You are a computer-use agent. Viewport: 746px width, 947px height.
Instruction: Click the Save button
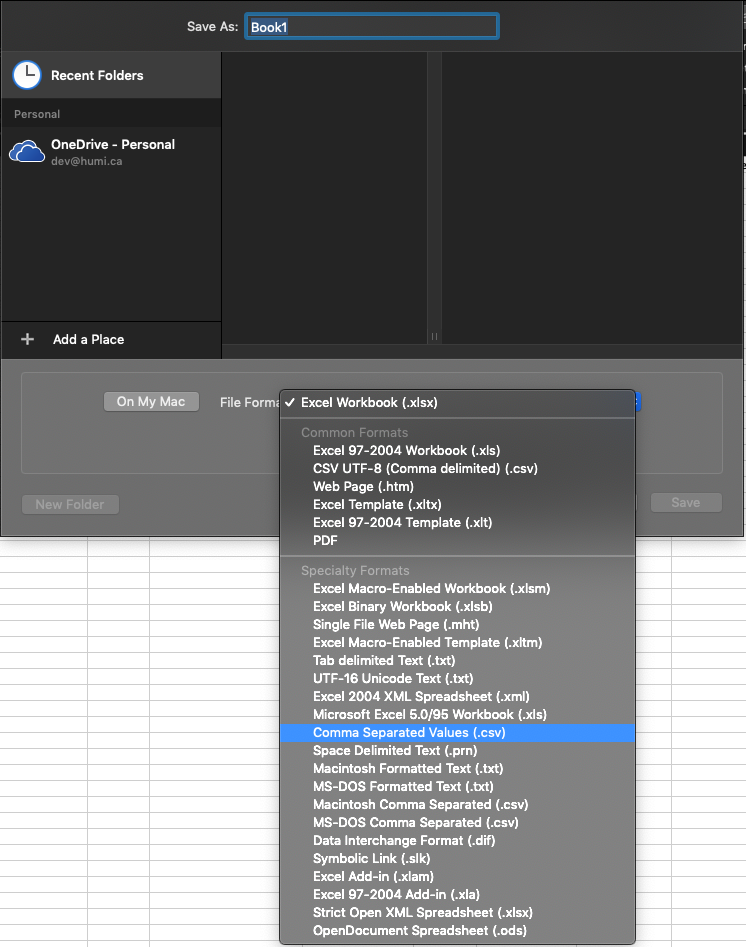(686, 502)
